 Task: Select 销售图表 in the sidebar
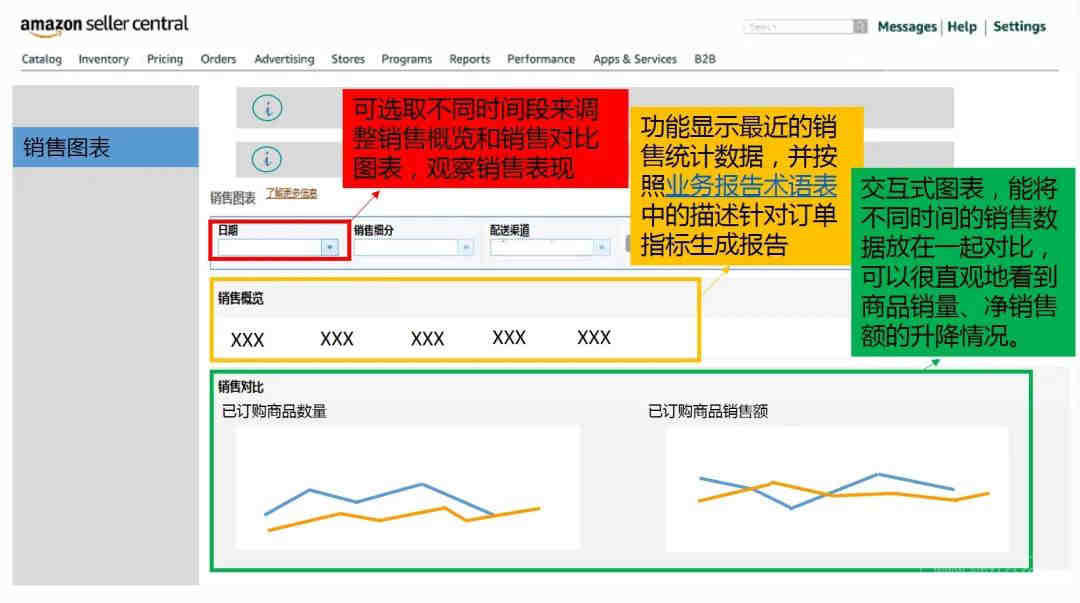point(105,147)
